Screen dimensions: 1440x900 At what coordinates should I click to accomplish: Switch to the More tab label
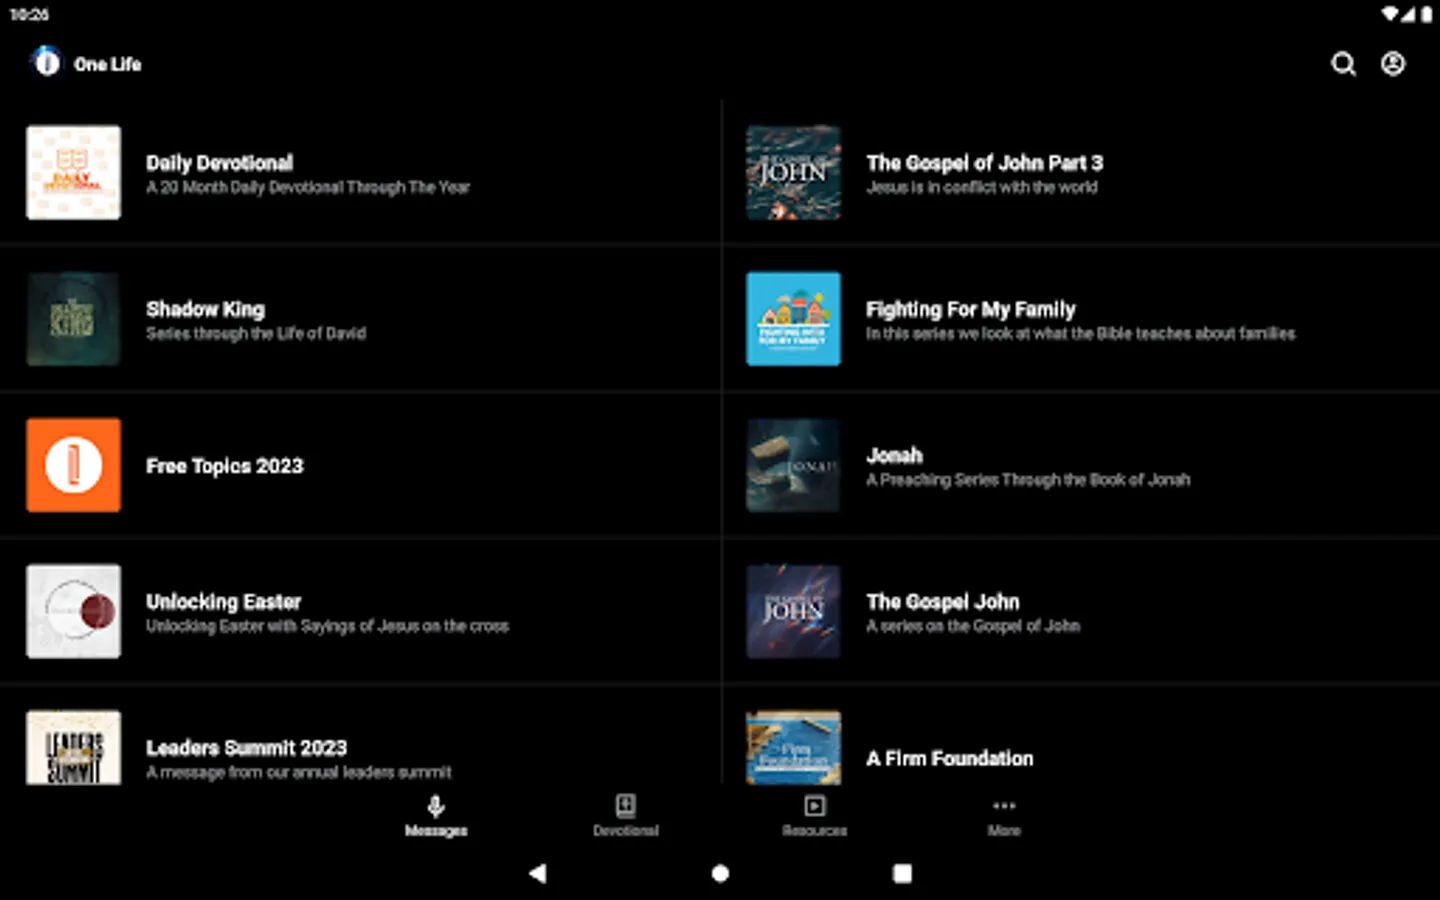1004,831
